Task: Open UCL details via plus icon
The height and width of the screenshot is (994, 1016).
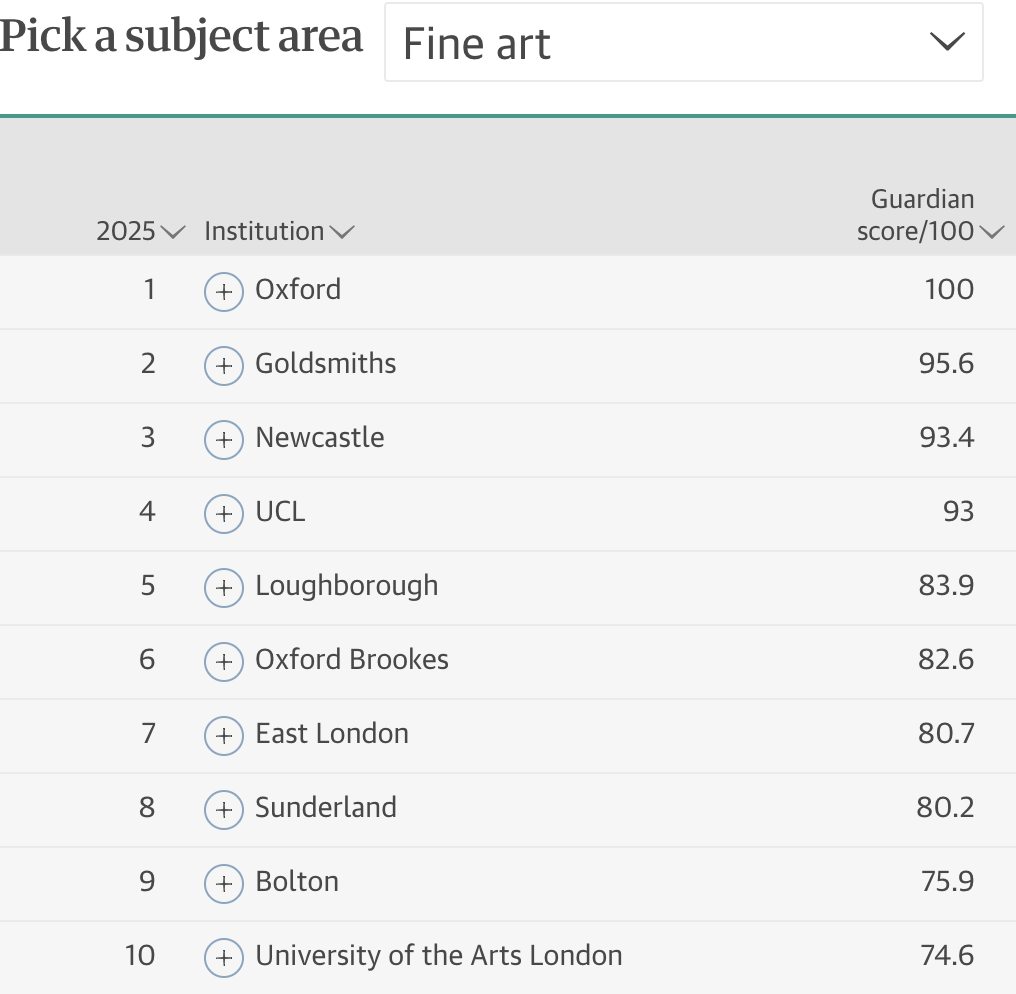Action: 224,513
